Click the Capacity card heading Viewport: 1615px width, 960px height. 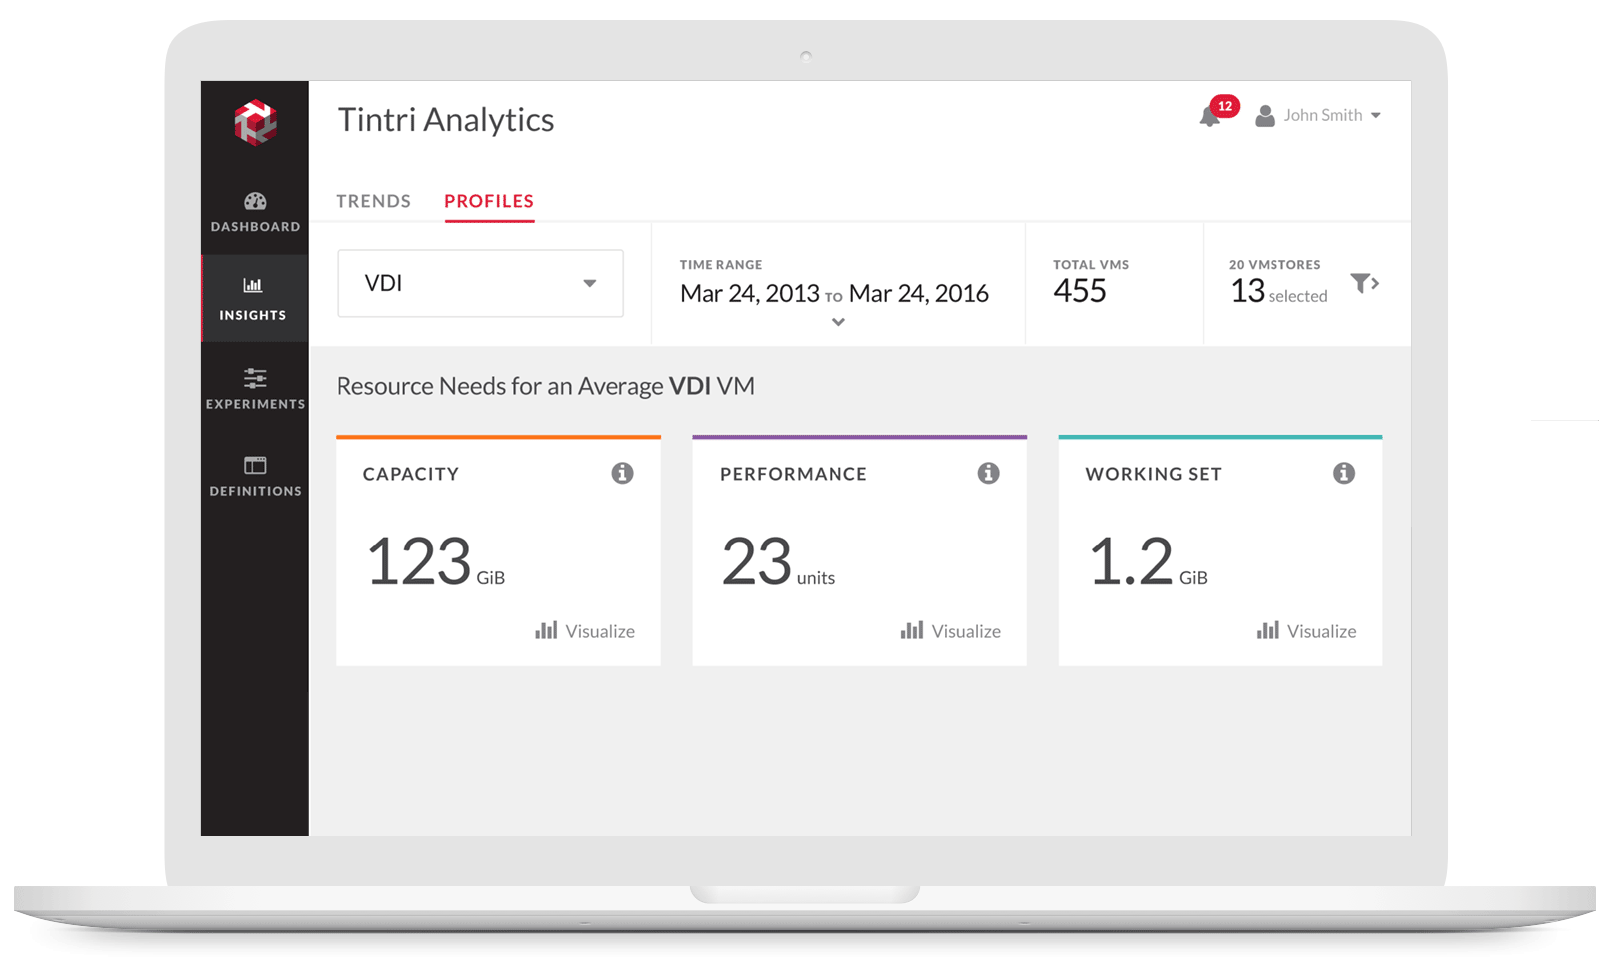411,474
